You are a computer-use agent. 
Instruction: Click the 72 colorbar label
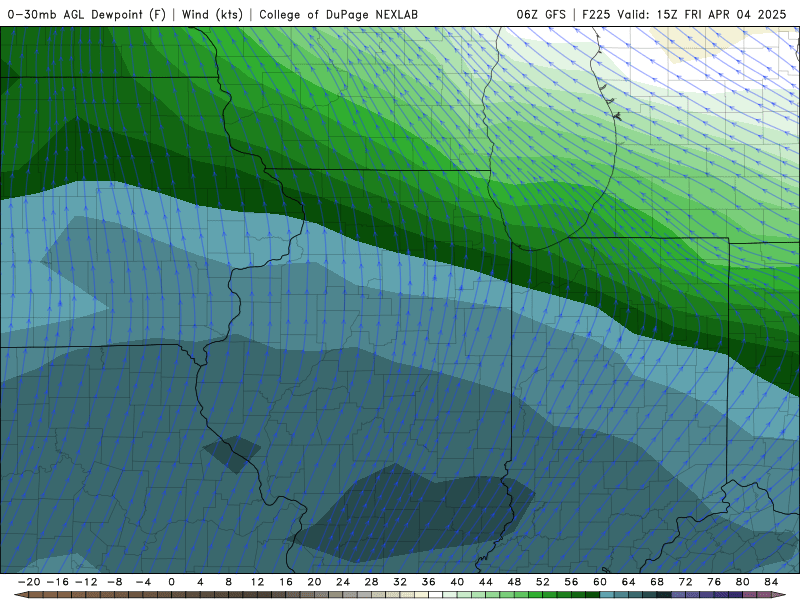click(x=686, y=582)
